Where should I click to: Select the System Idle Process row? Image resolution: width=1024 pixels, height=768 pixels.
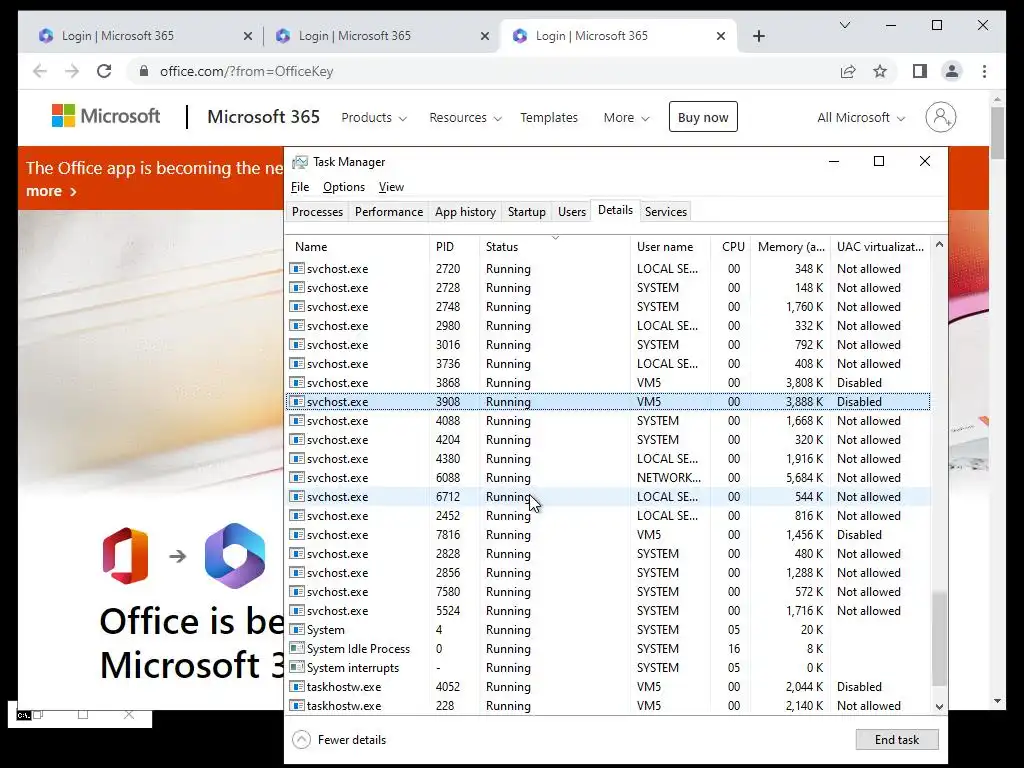click(x=609, y=649)
